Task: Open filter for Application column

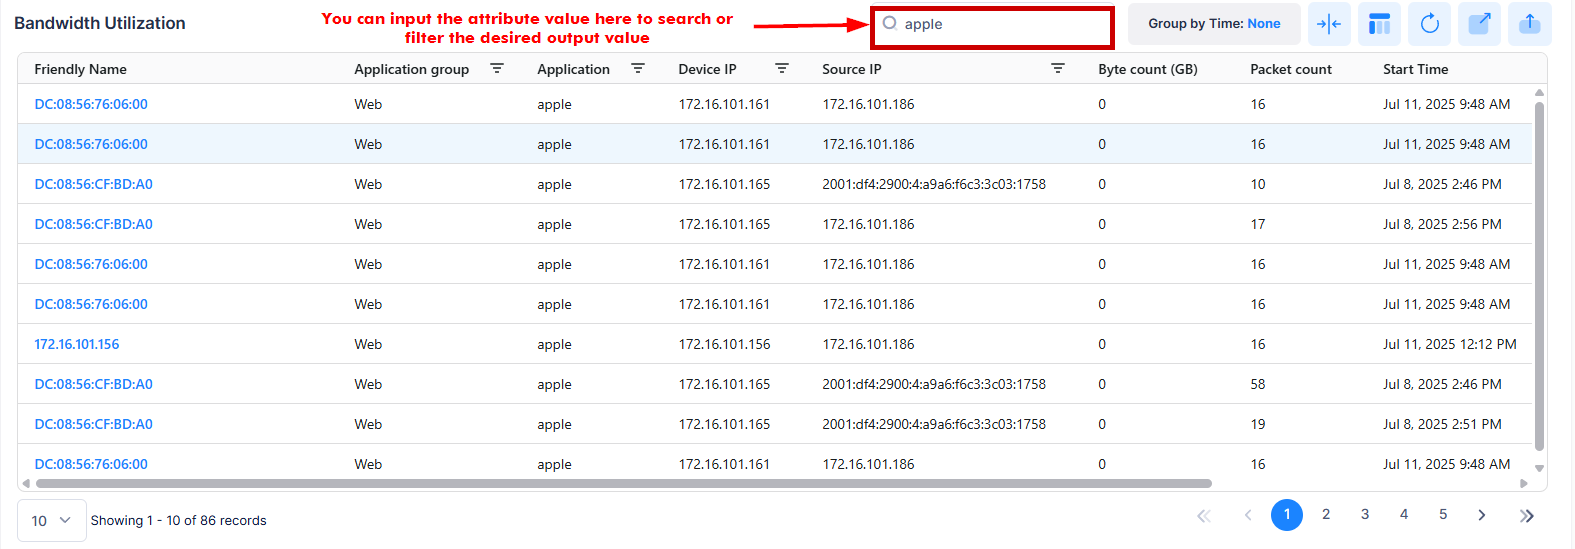Action: point(637,69)
